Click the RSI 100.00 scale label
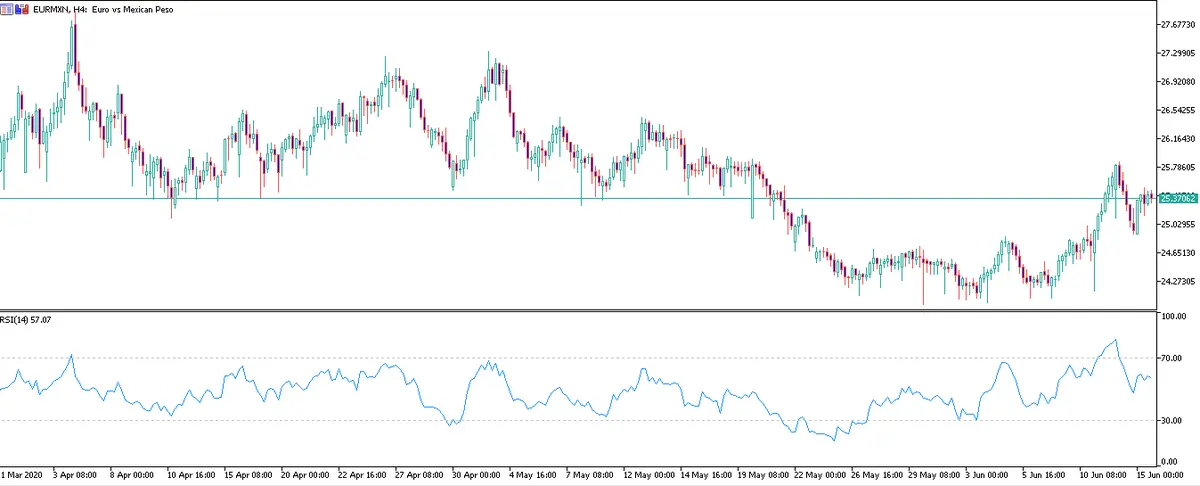This screenshot has height=486, width=1200. [1173, 316]
